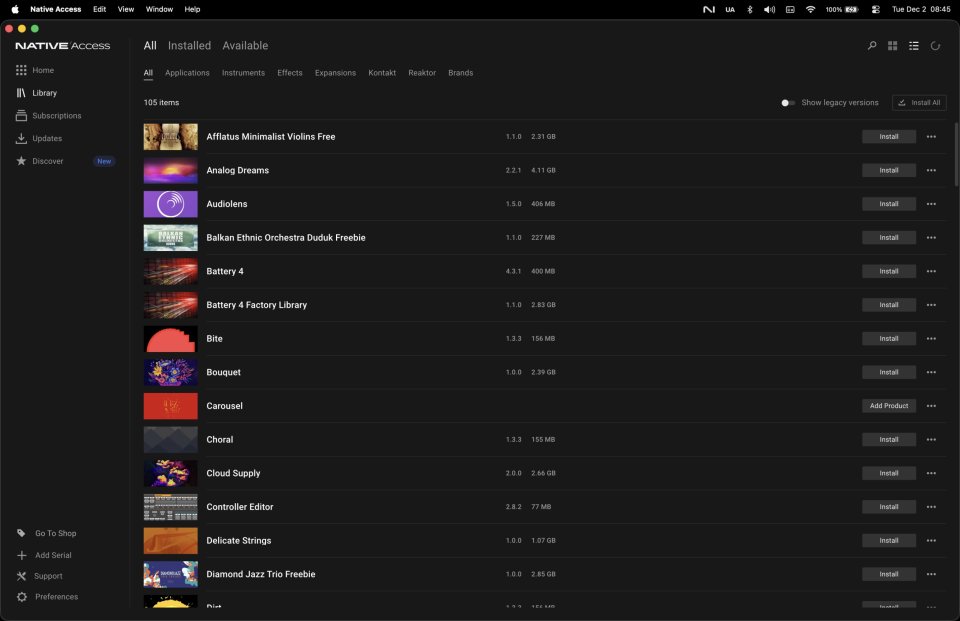
Task: Open more options for Cloud Supply
Action: point(931,473)
